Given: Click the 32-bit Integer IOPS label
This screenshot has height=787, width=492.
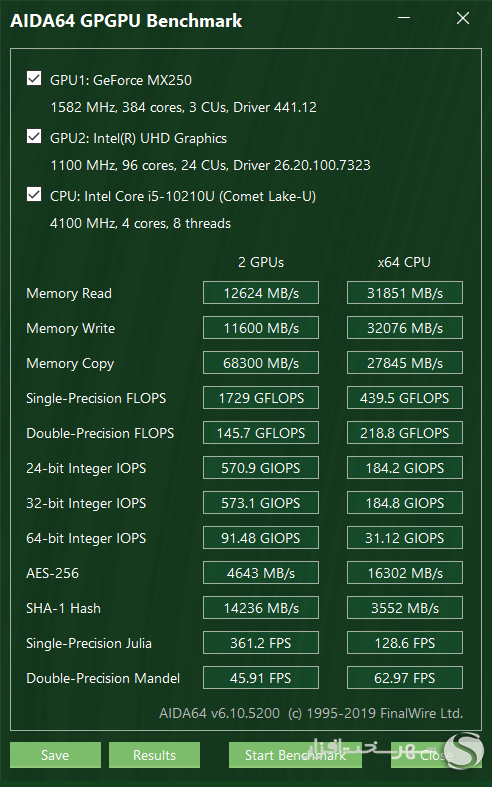Looking at the screenshot, I should click(86, 503).
